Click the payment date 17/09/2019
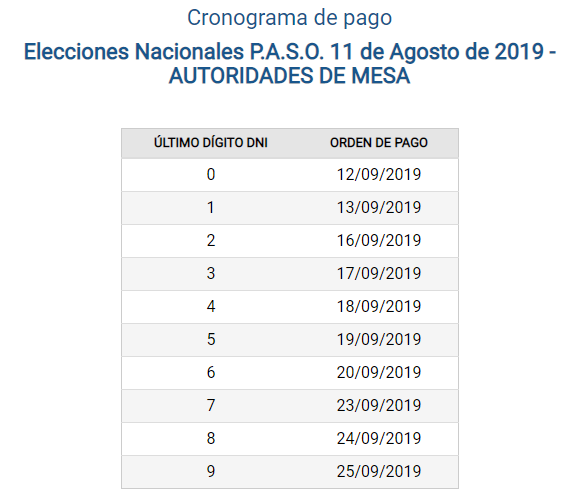586x497 pixels. click(x=379, y=274)
